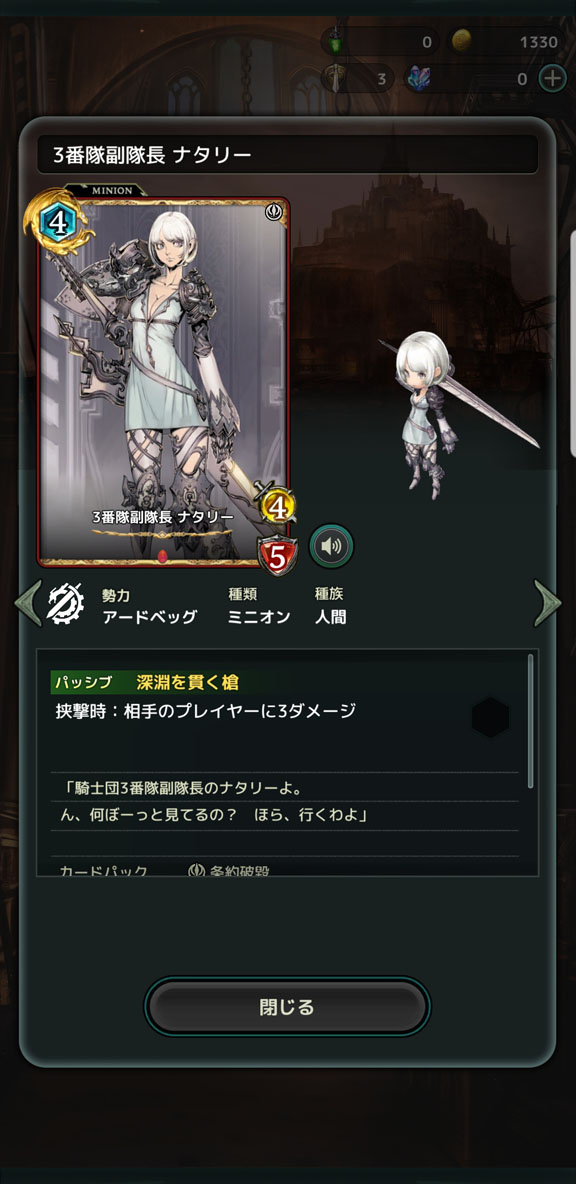
Task: Go to the next card with right arrow
Action: pyautogui.click(x=547, y=603)
